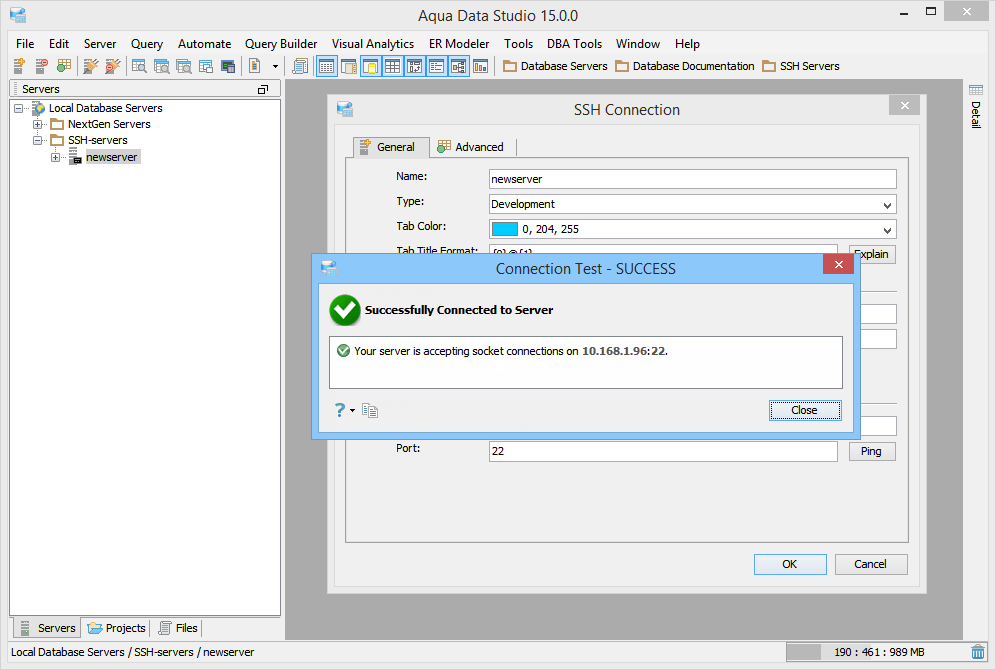Open the DBA Tools menu
The width and height of the screenshot is (996, 670).
pos(574,44)
